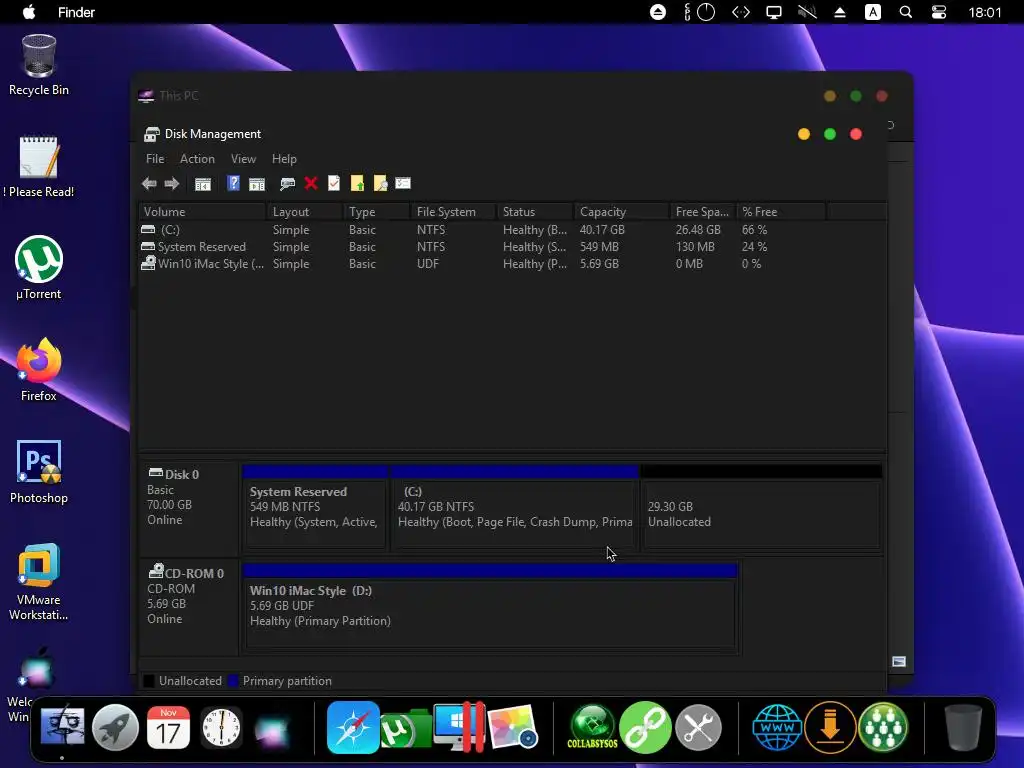Open the Please Read! notepad desktop icon
Screen dimensions: 1024x768
[x=39, y=167]
